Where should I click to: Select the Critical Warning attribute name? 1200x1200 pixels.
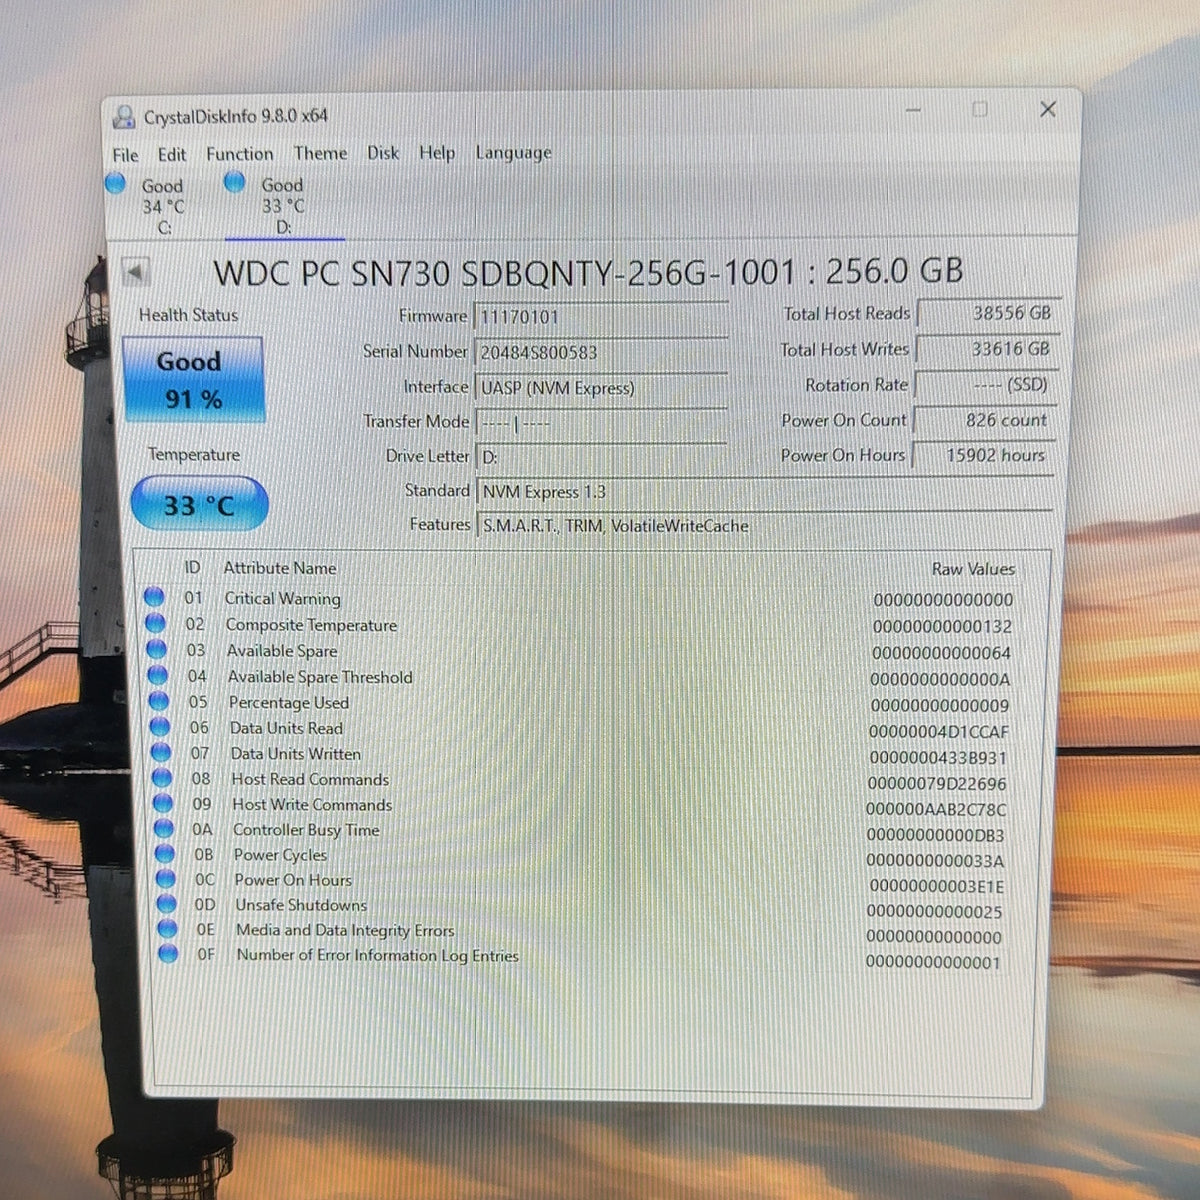pyautogui.click(x=282, y=598)
